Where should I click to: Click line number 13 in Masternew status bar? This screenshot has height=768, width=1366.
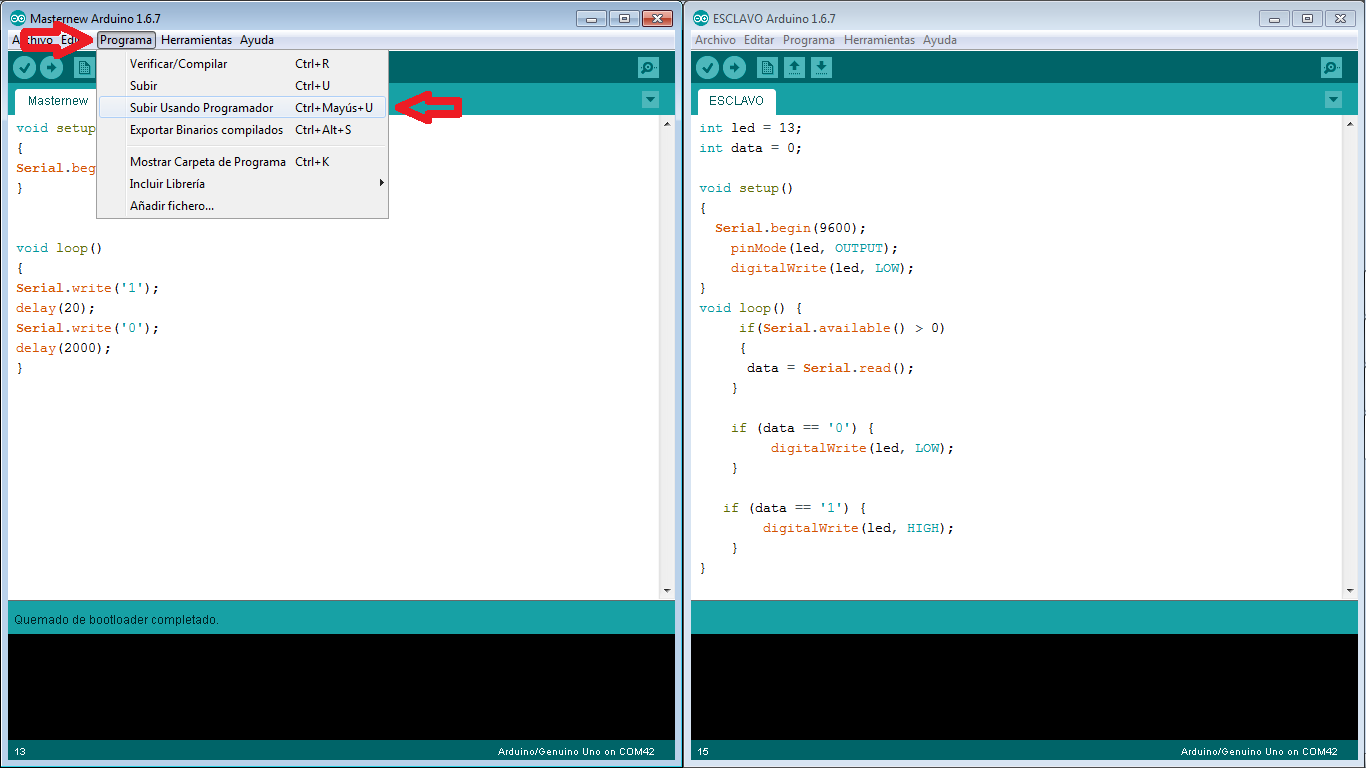(x=20, y=752)
